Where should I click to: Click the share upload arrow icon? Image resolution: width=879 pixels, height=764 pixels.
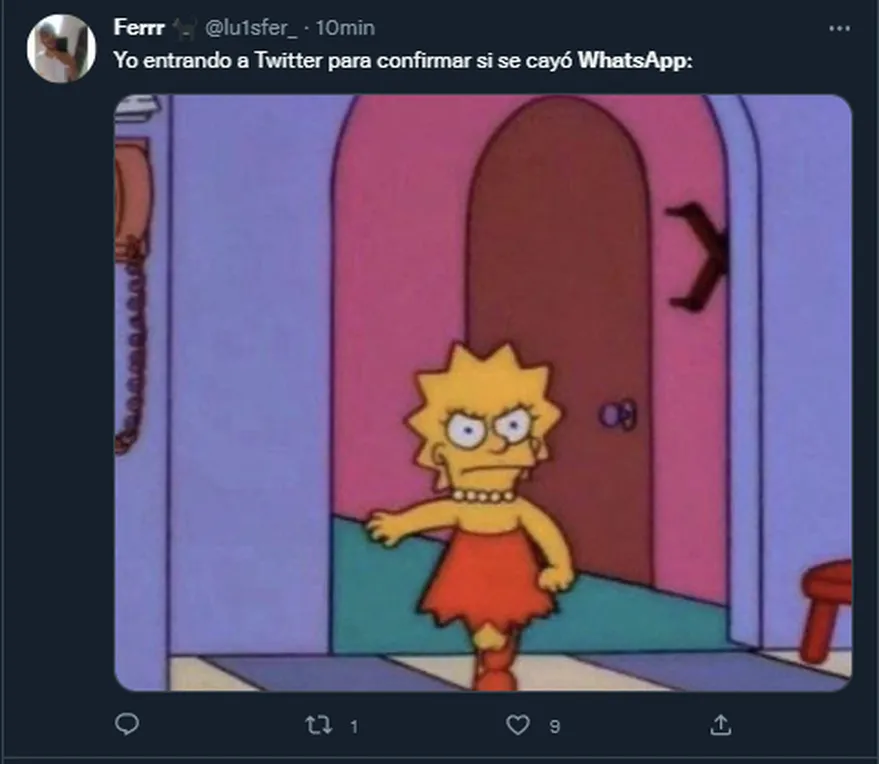720,725
